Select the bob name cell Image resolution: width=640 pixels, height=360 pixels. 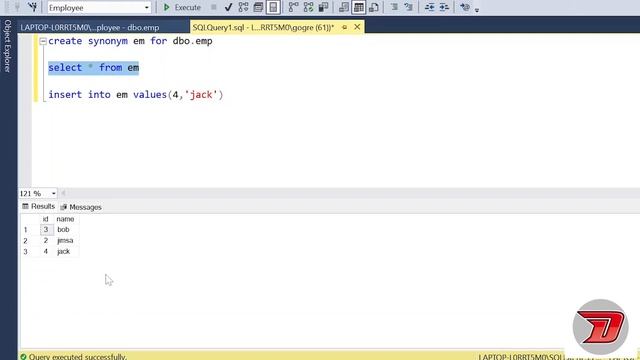pos(66,229)
